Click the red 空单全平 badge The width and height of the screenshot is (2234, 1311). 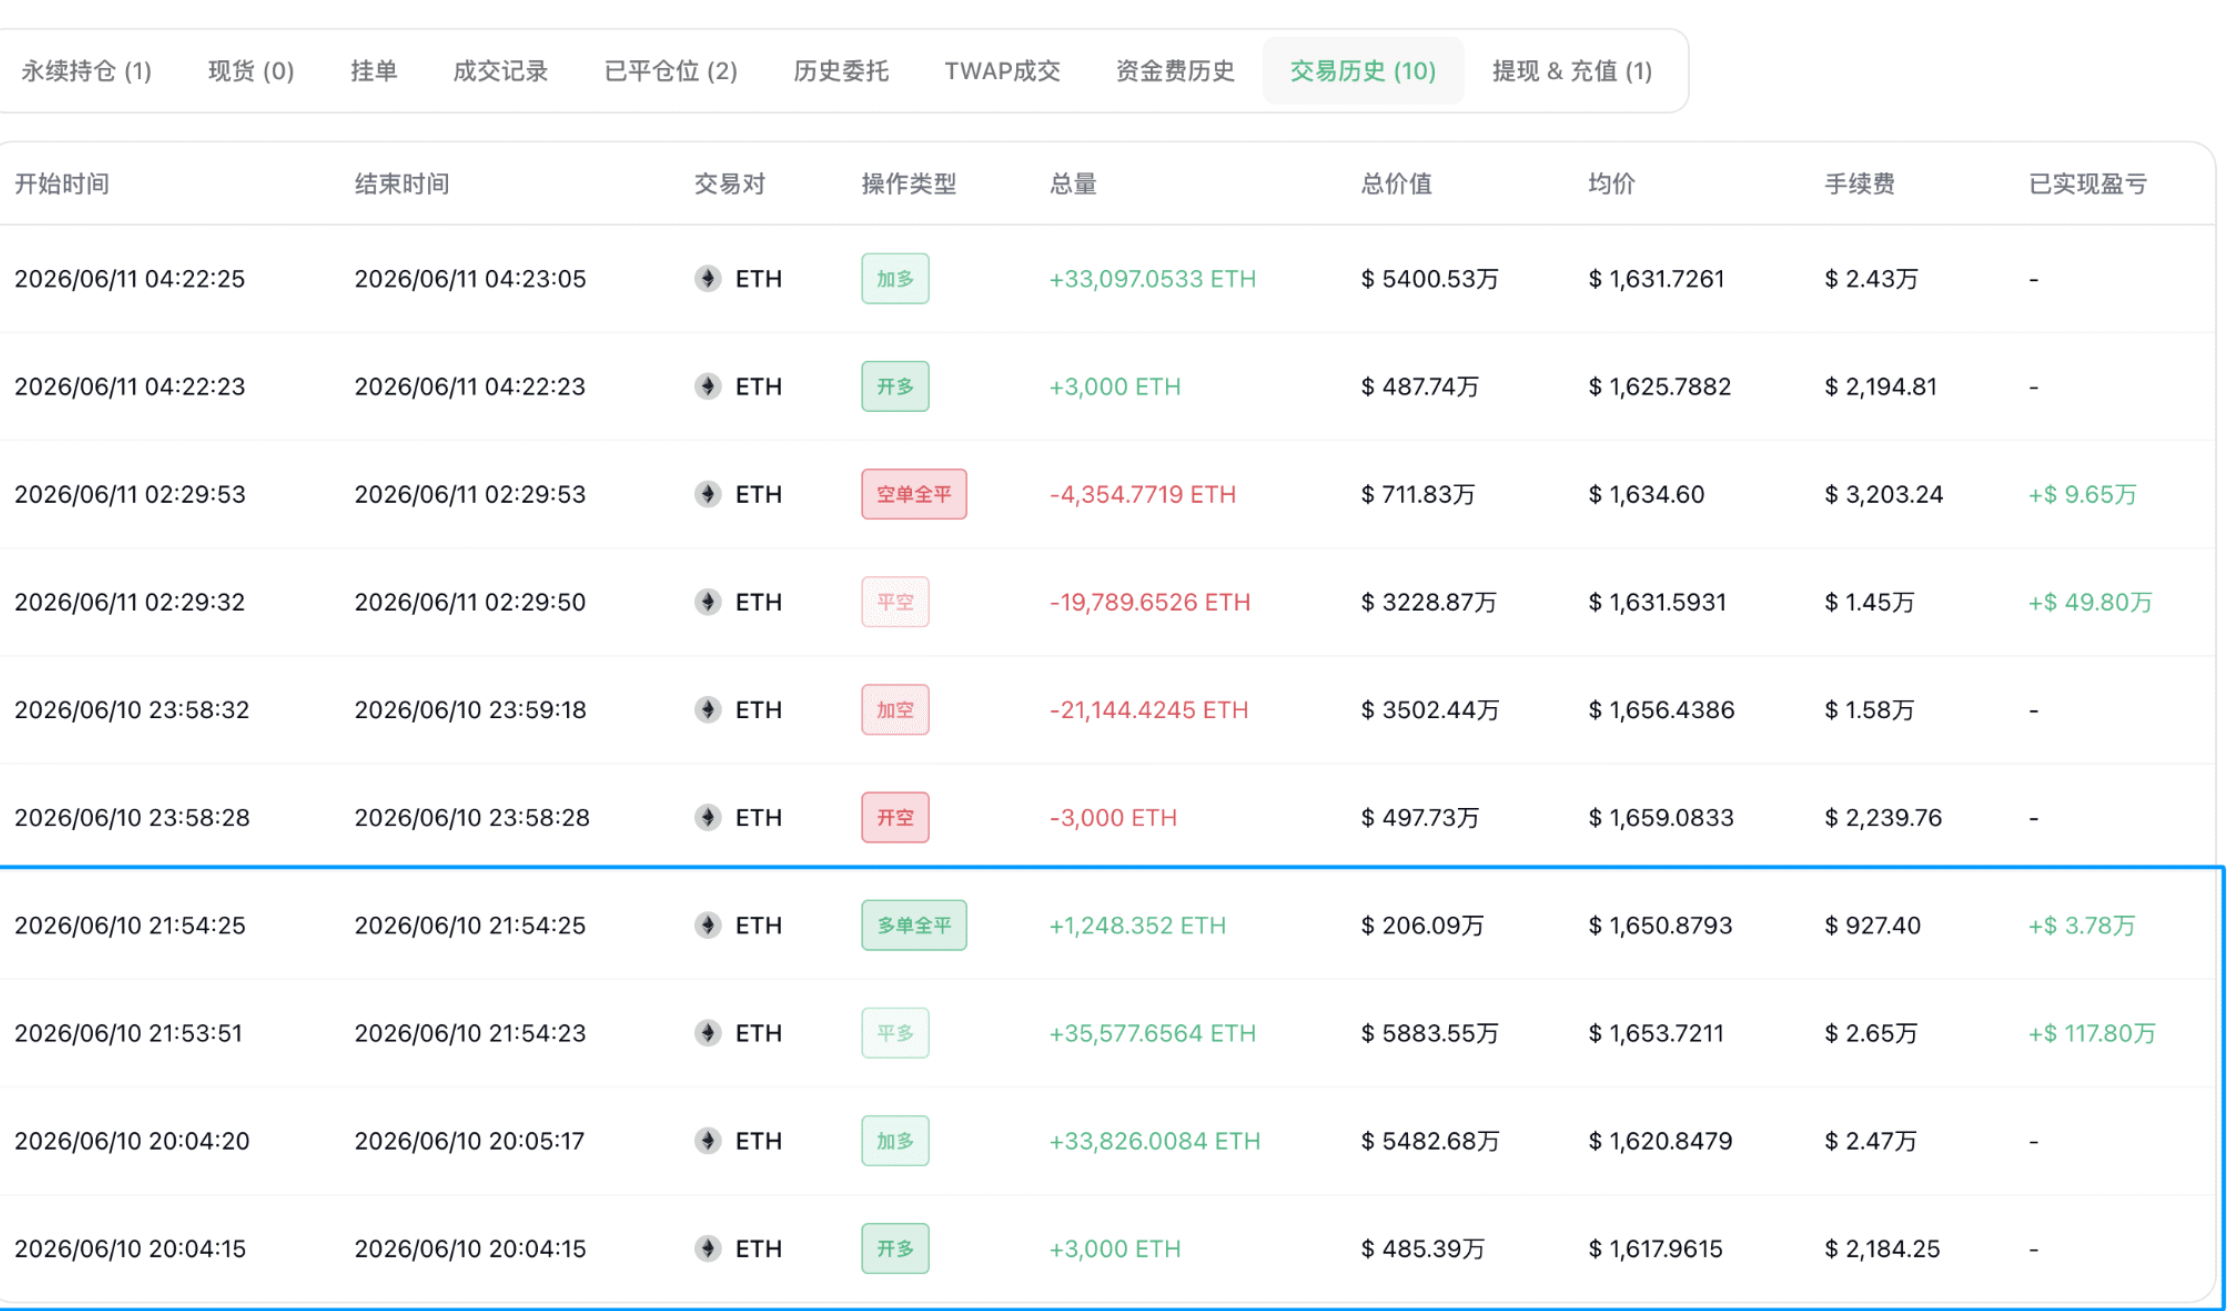914,494
